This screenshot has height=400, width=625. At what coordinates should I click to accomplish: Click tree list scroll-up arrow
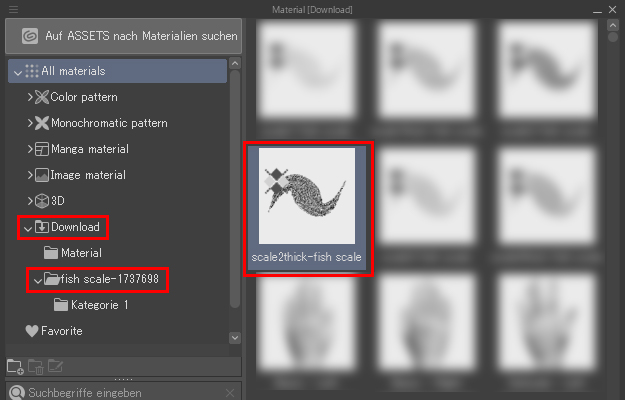(x=235, y=64)
